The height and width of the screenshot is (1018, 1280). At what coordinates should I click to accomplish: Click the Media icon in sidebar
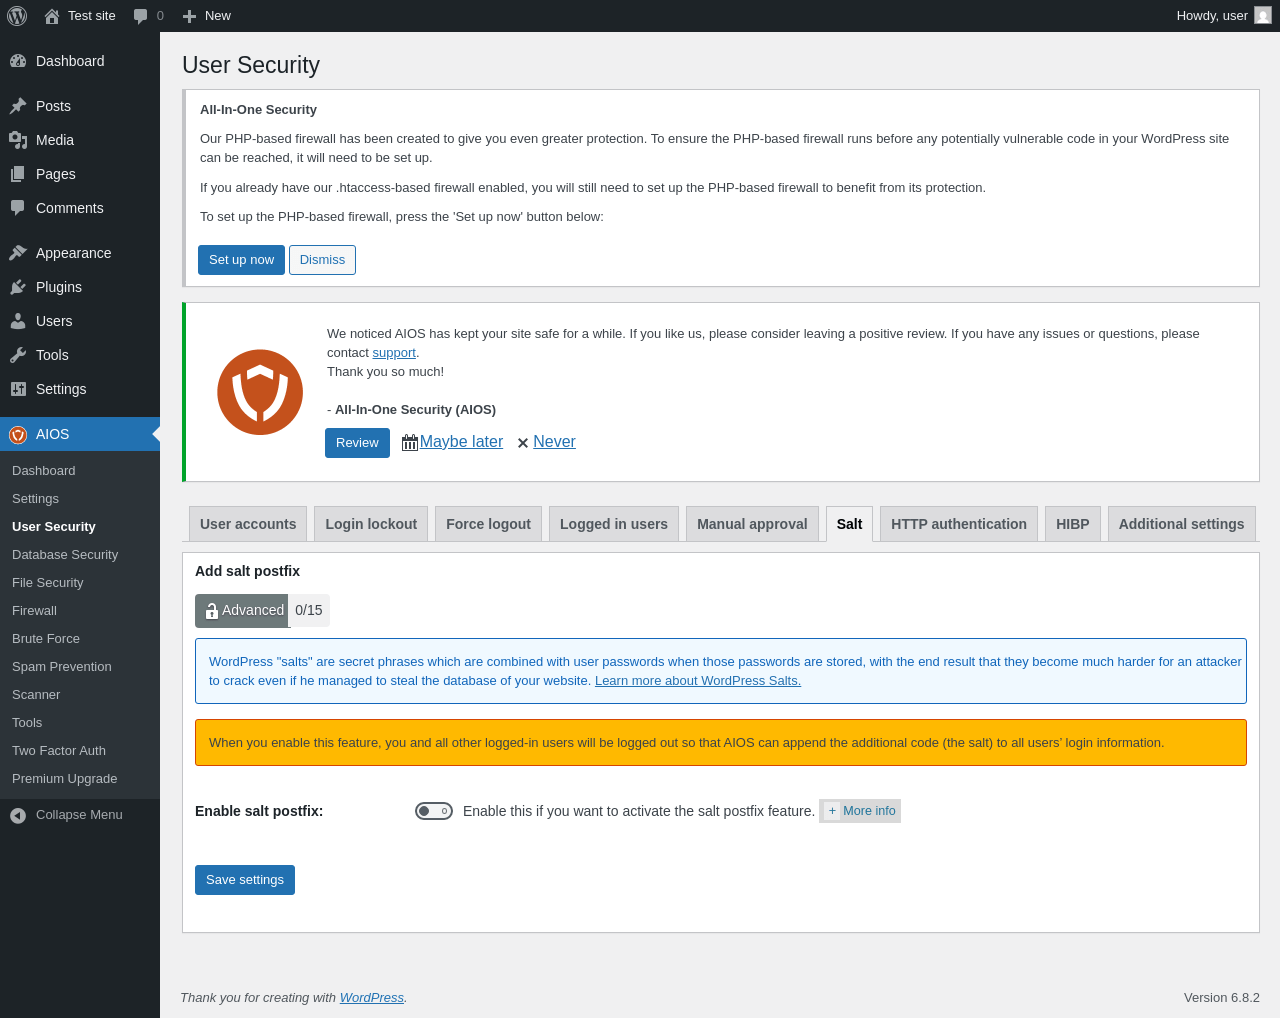[18, 140]
